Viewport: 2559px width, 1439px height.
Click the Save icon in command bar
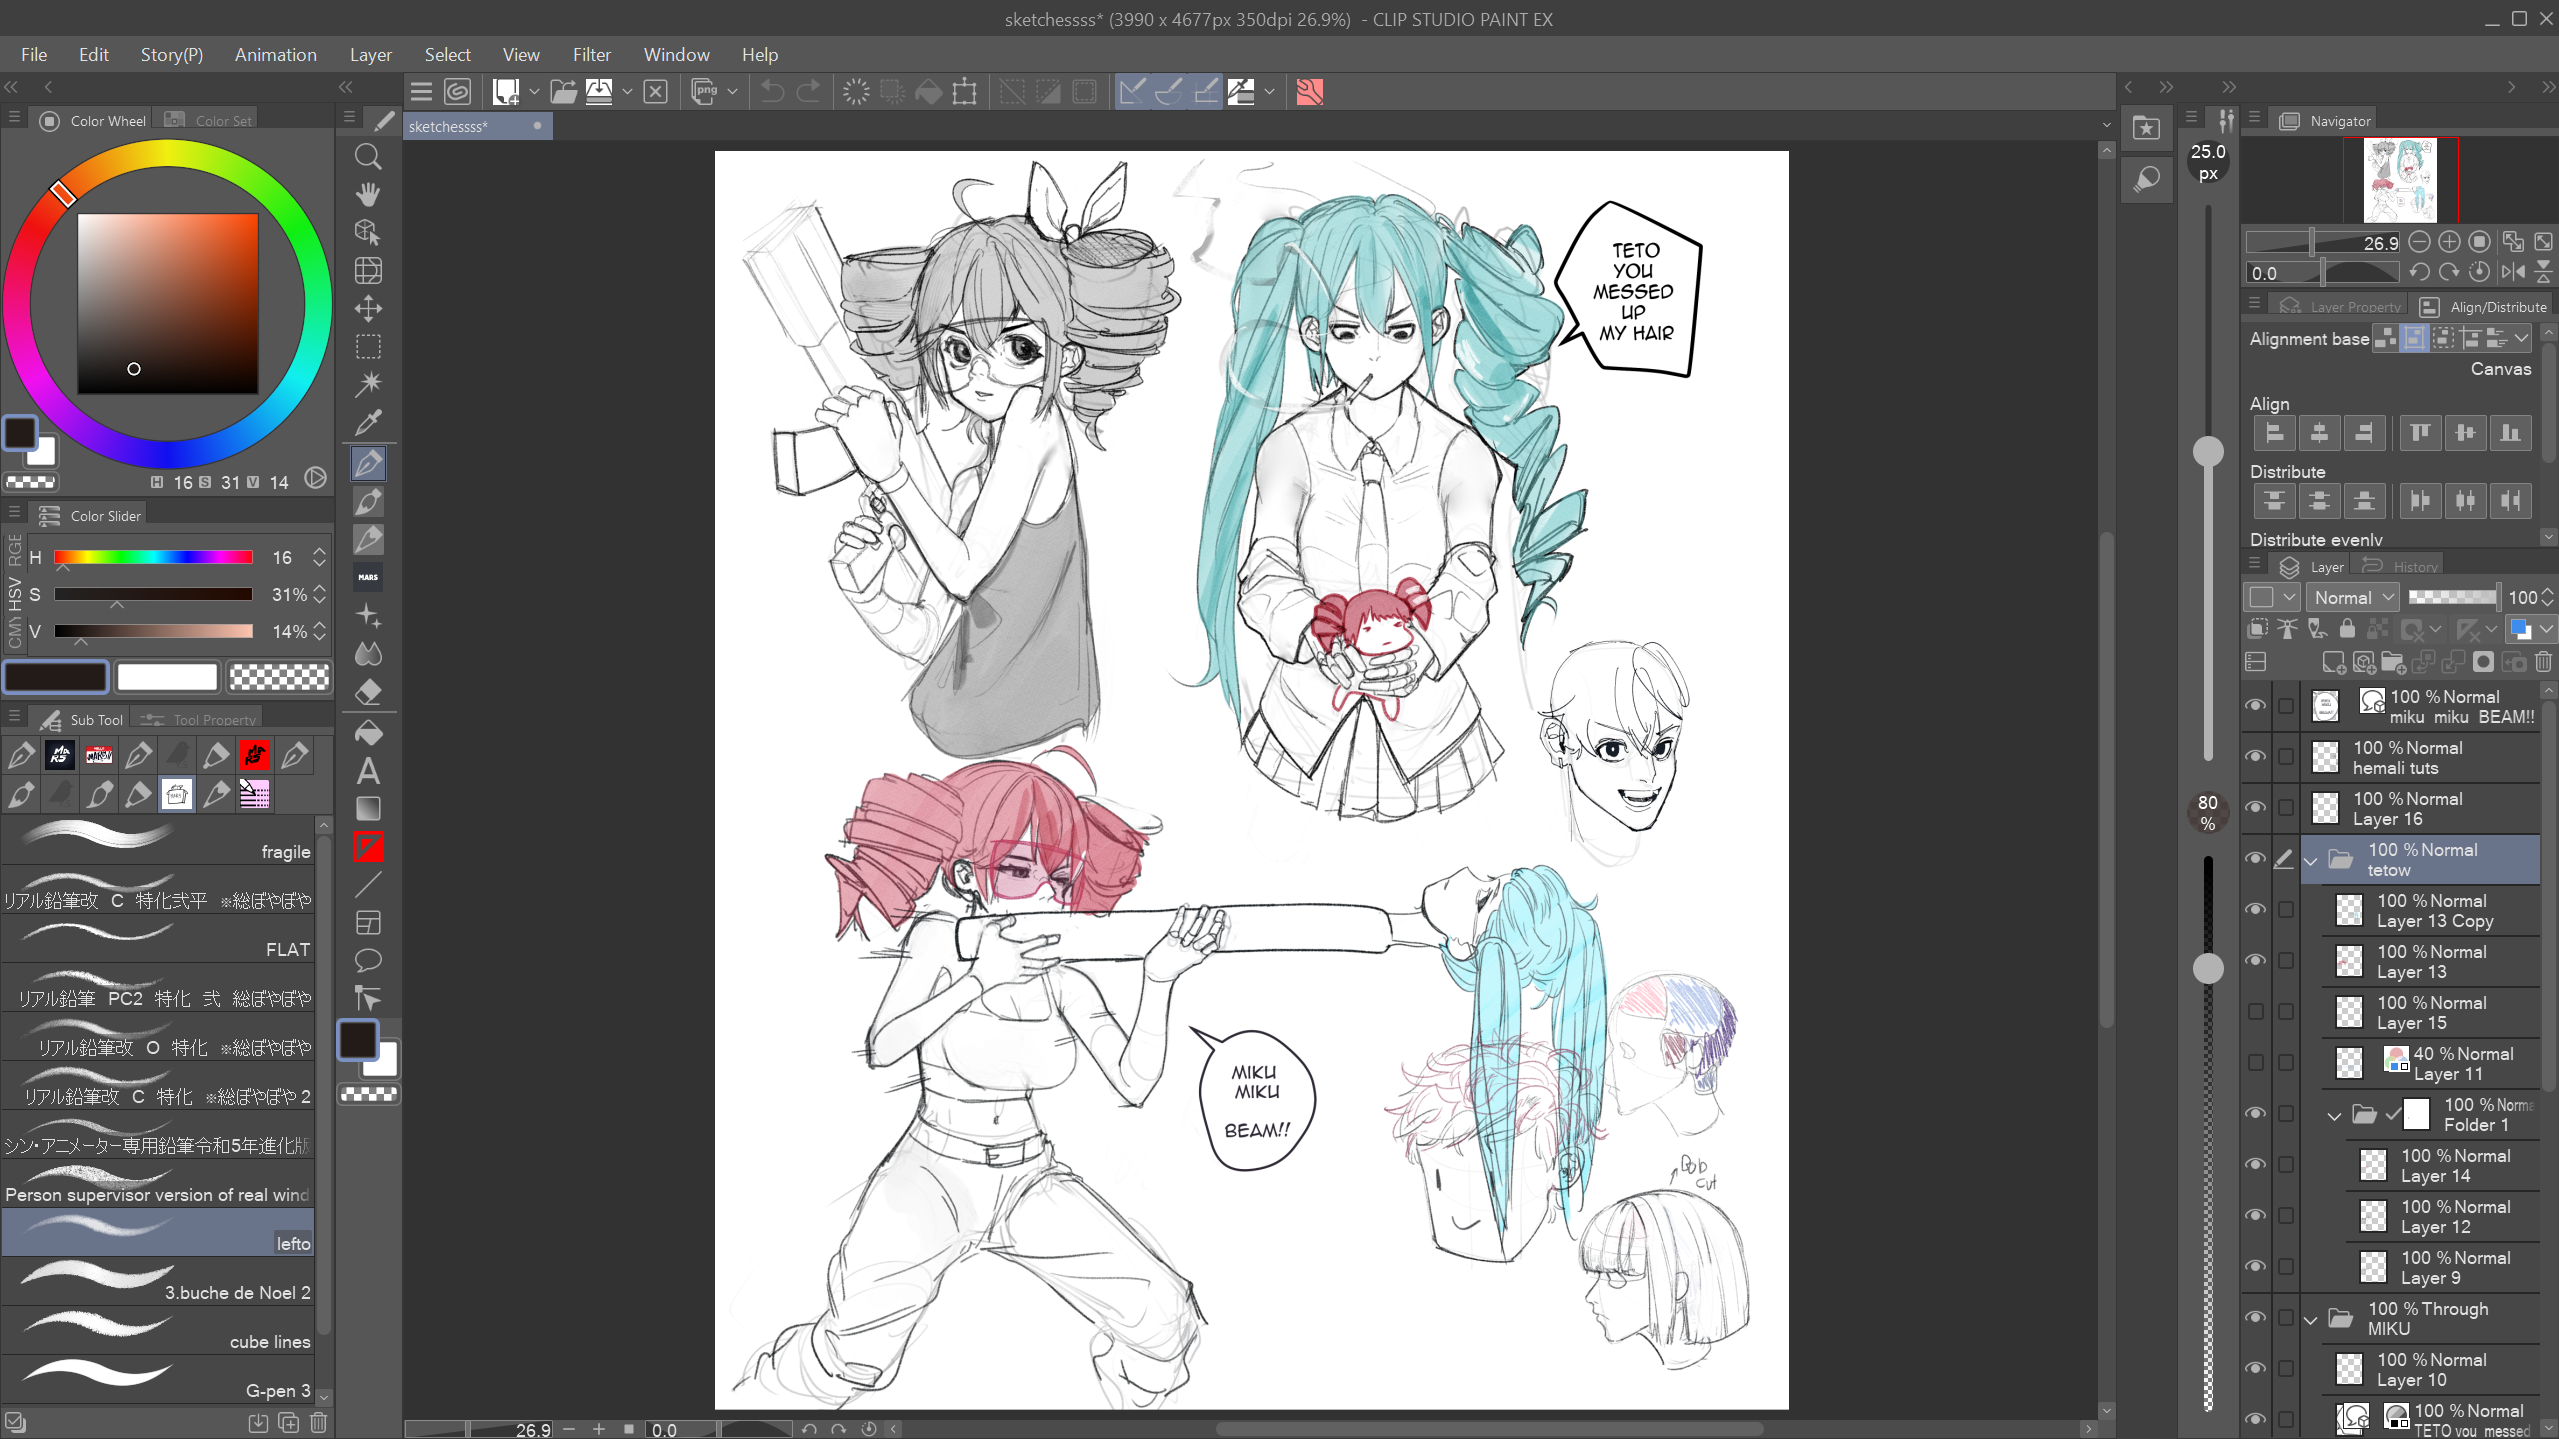[x=599, y=92]
